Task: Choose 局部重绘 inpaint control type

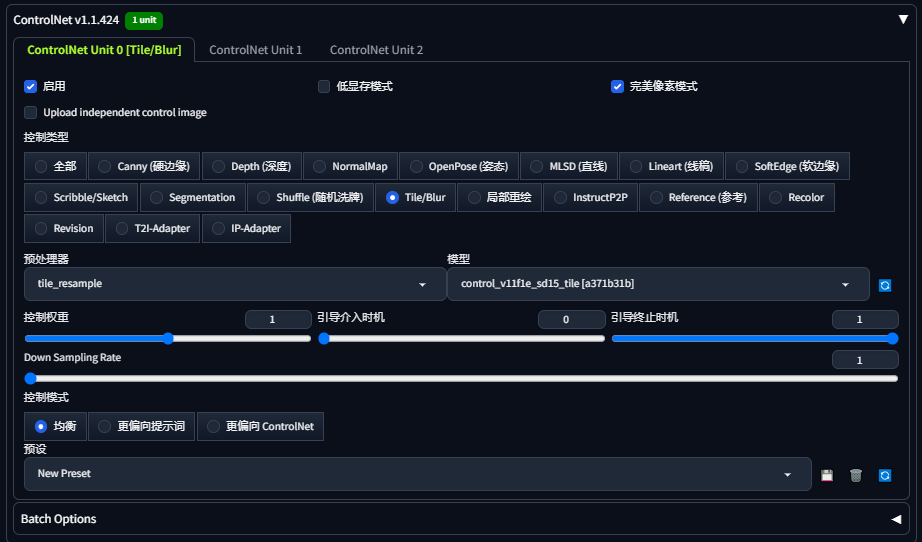Action: 499,198
